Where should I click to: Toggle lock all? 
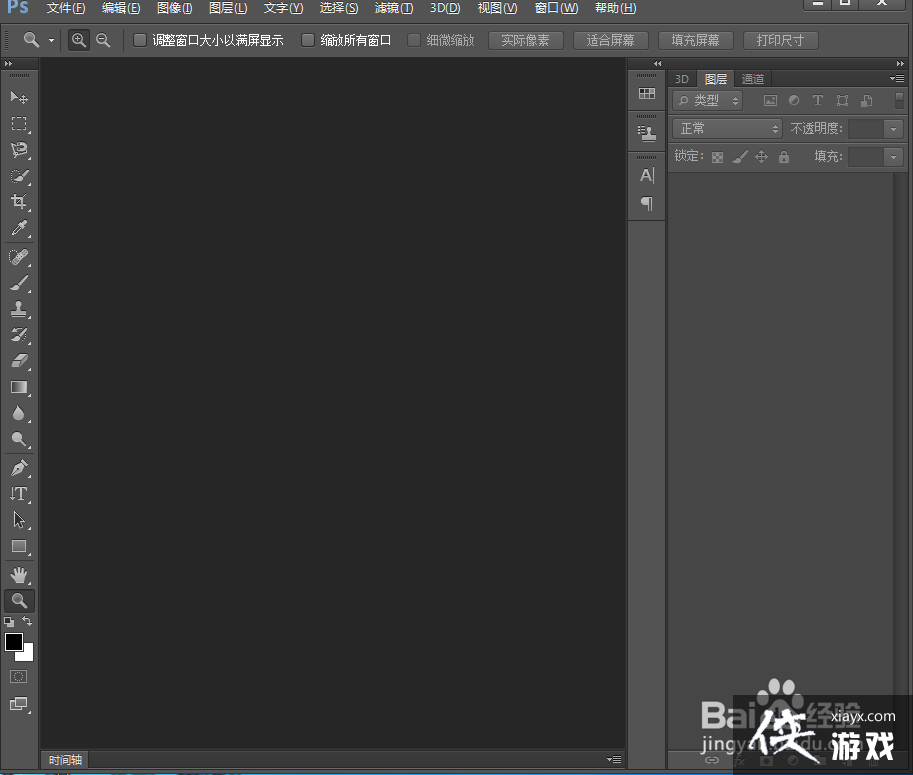784,157
